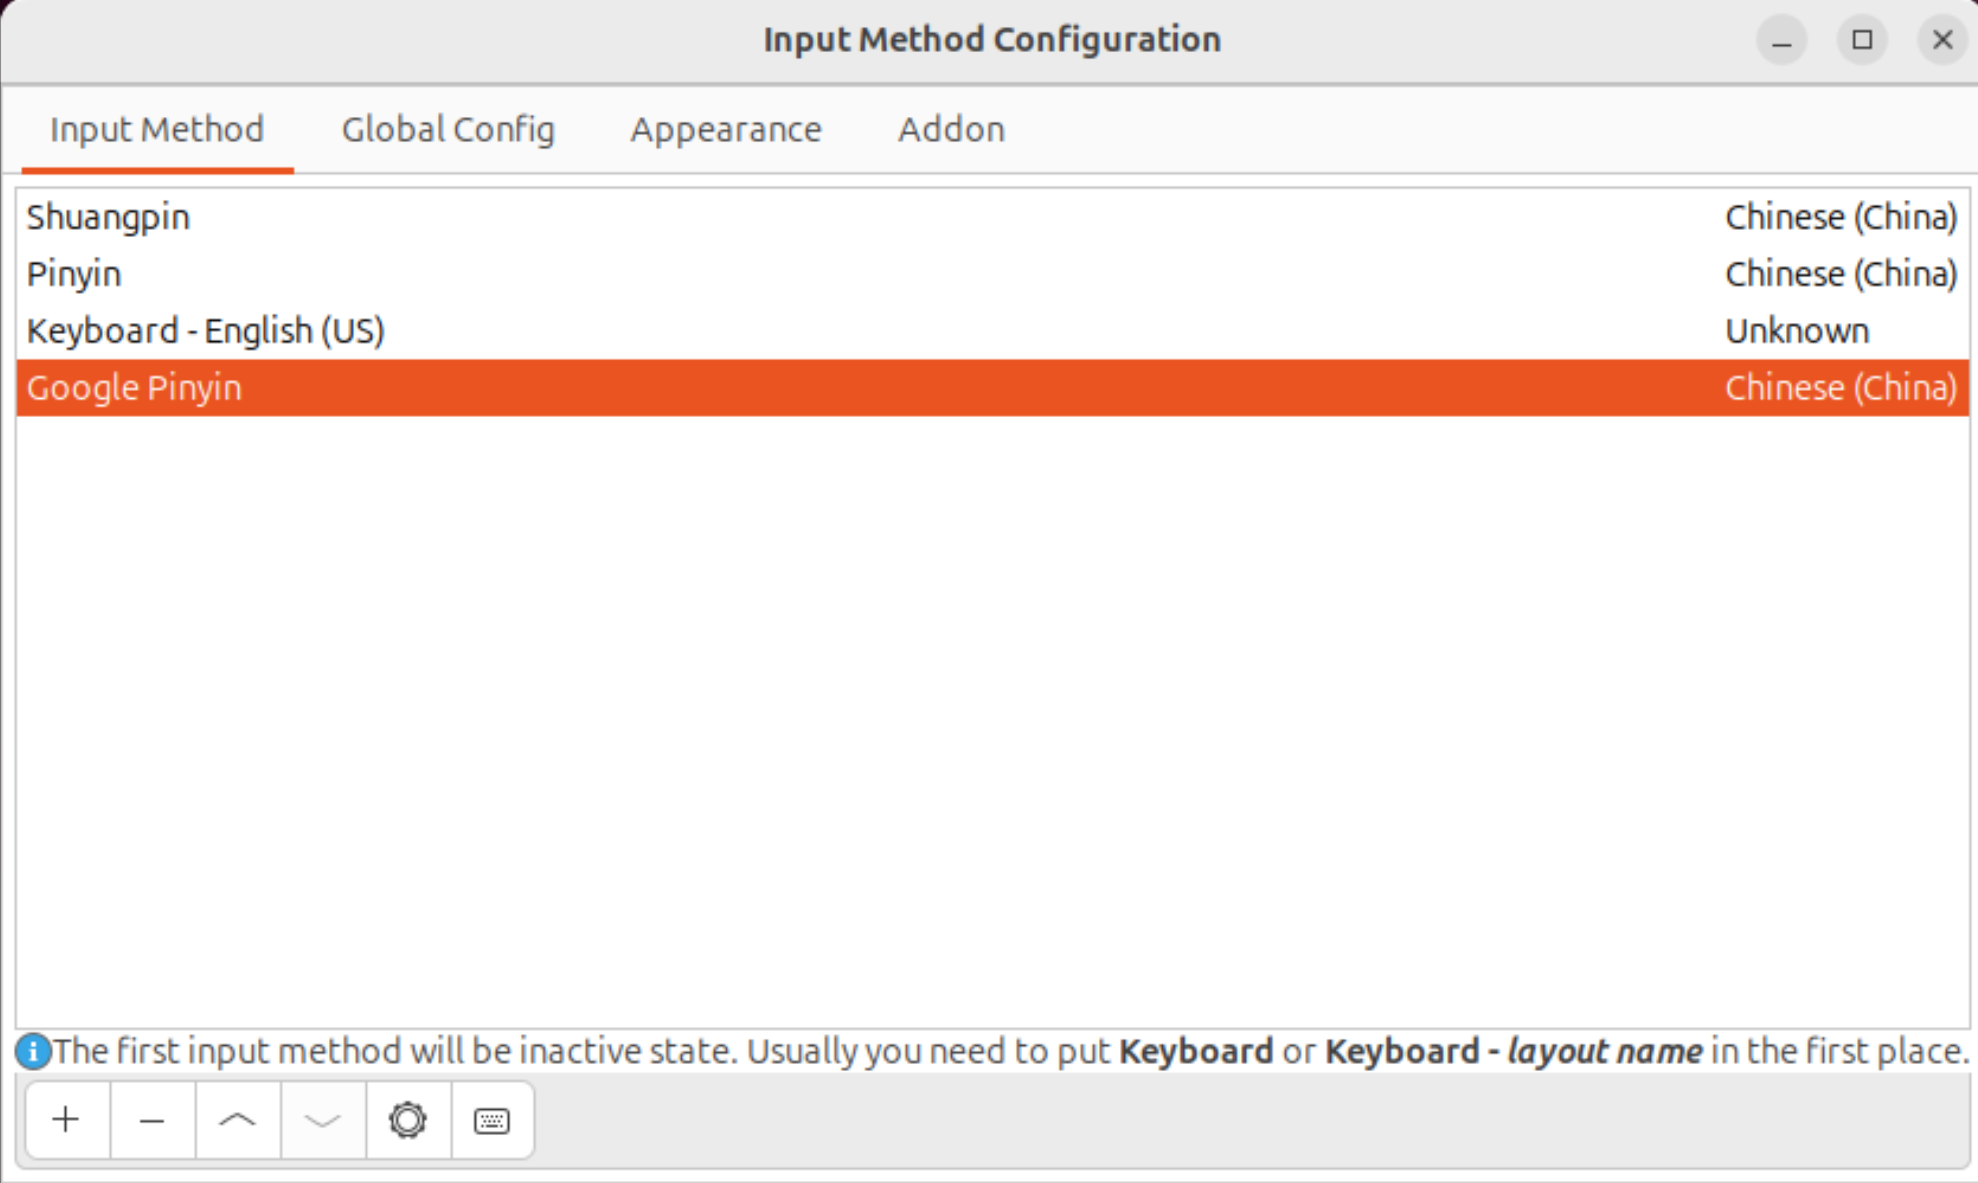Select the Input Method tab
The width and height of the screenshot is (1978, 1183).
pos(157,129)
